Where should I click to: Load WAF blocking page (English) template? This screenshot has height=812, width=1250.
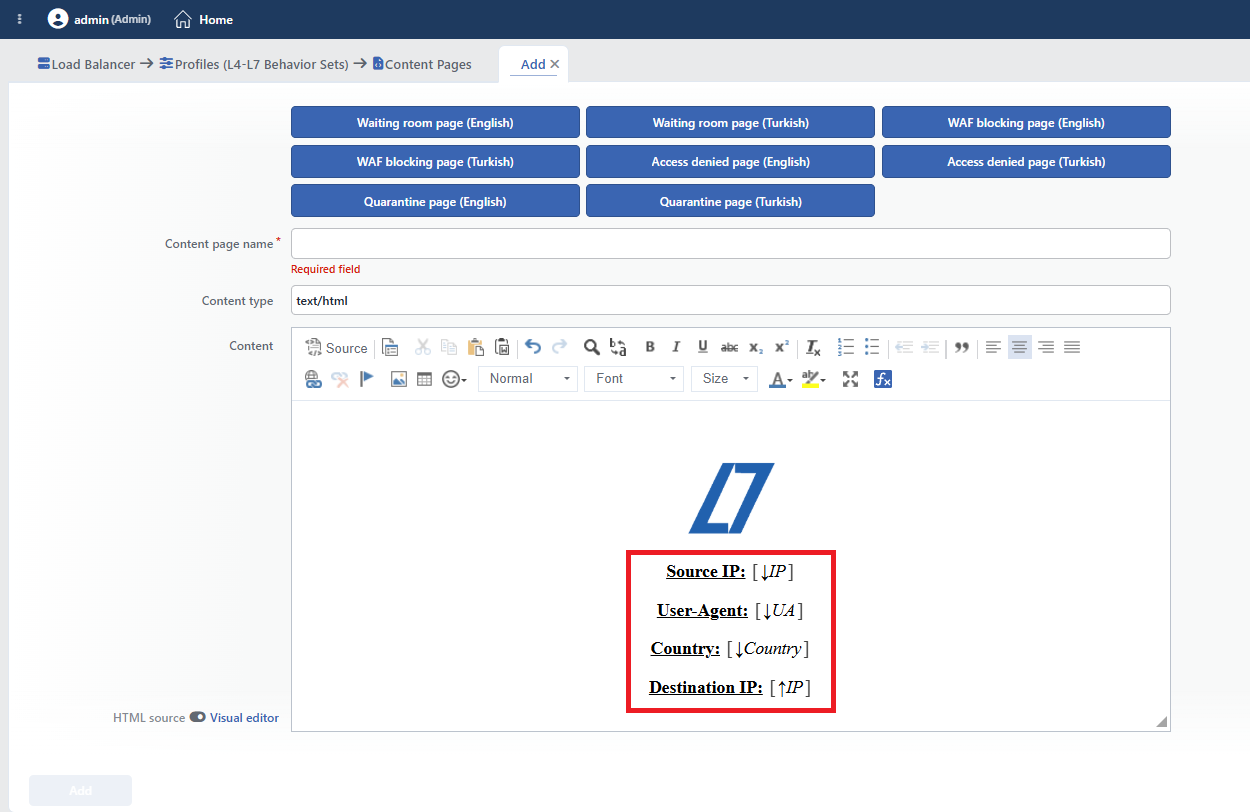click(1026, 122)
